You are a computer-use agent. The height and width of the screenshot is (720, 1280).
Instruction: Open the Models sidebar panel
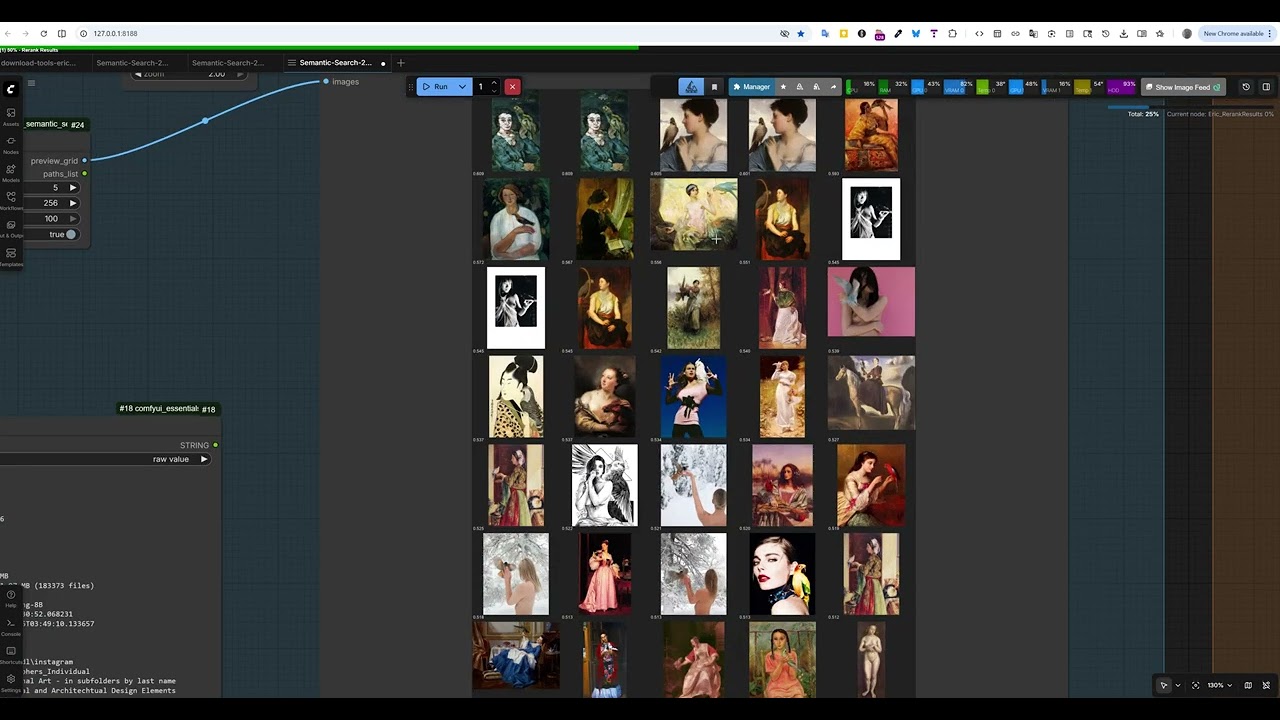[x=11, y=172]
